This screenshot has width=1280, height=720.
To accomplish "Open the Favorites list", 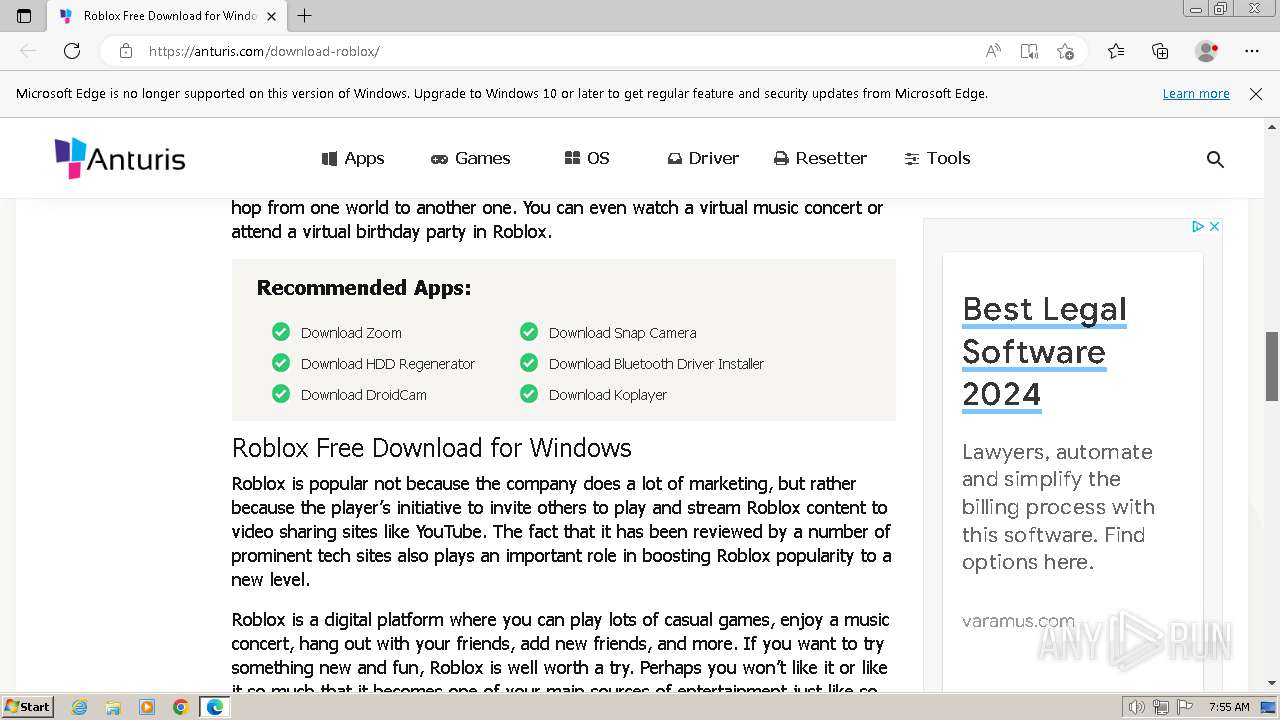I will tap(1116, 51).
